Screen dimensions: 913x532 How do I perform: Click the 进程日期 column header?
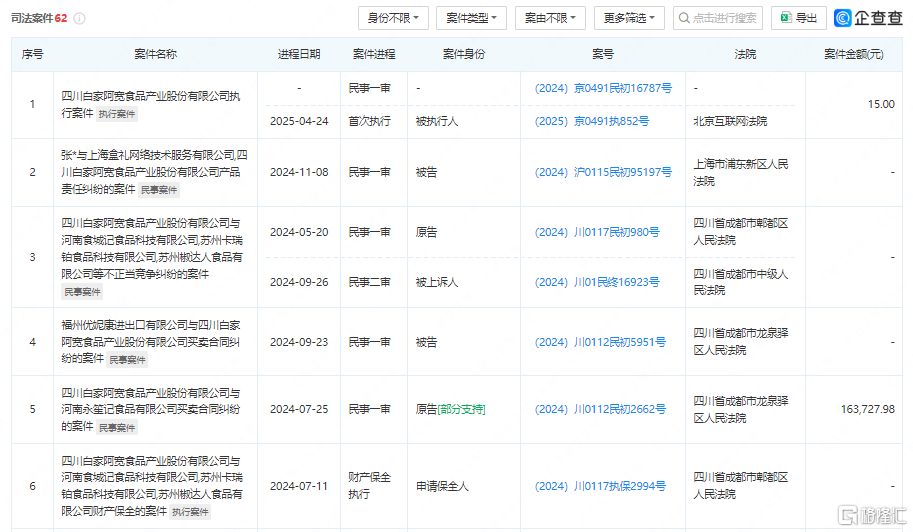click(299, 54)
